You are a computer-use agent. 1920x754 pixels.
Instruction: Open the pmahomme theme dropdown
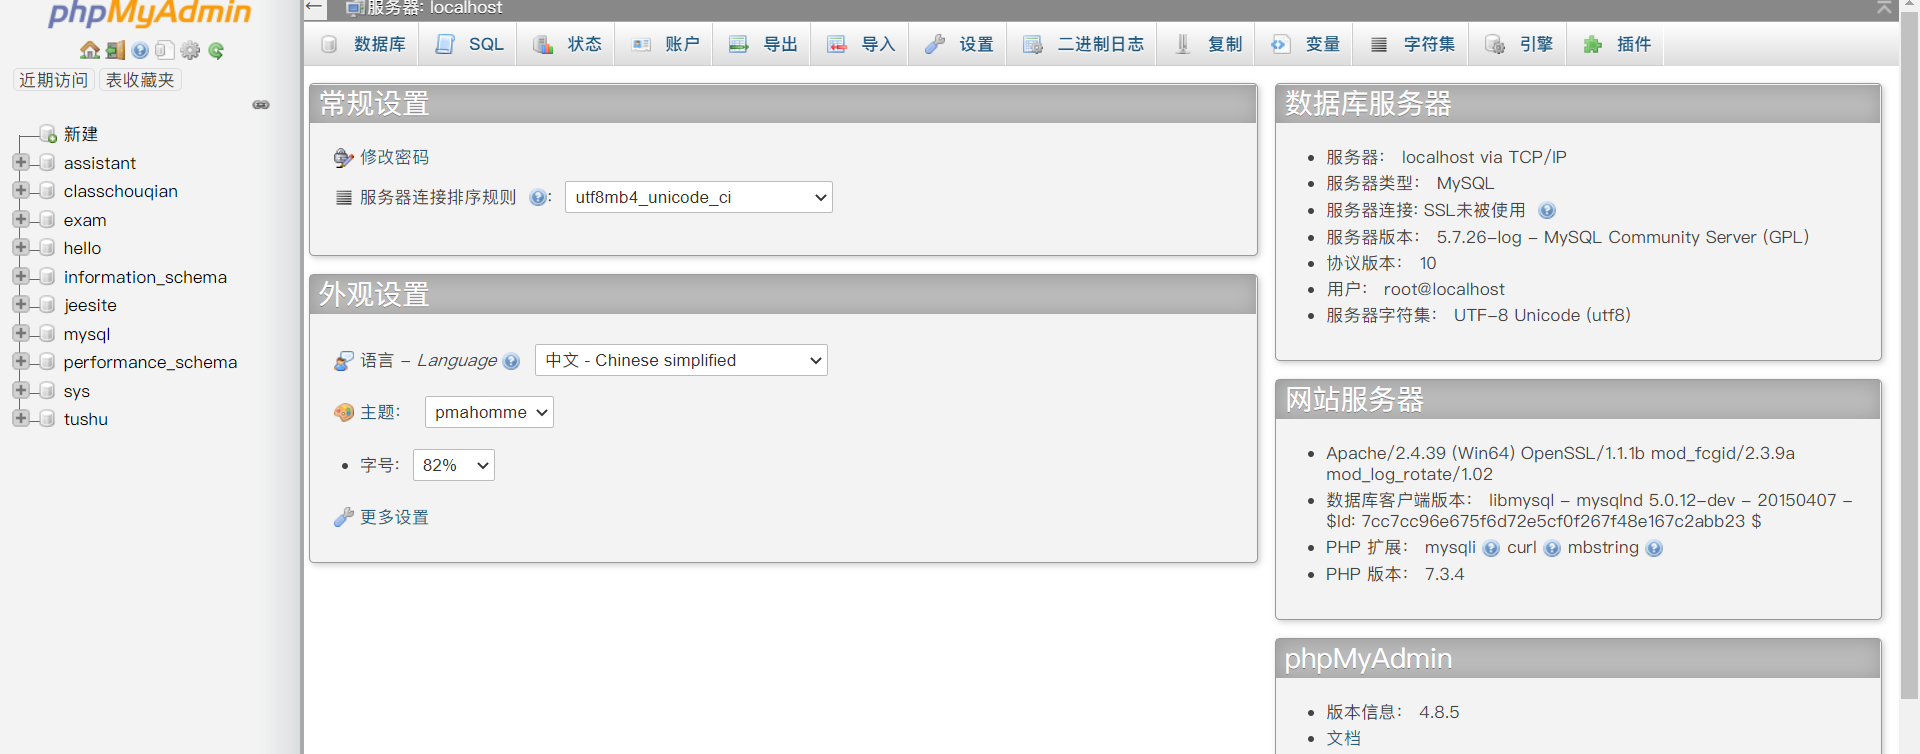pos(489,412)
